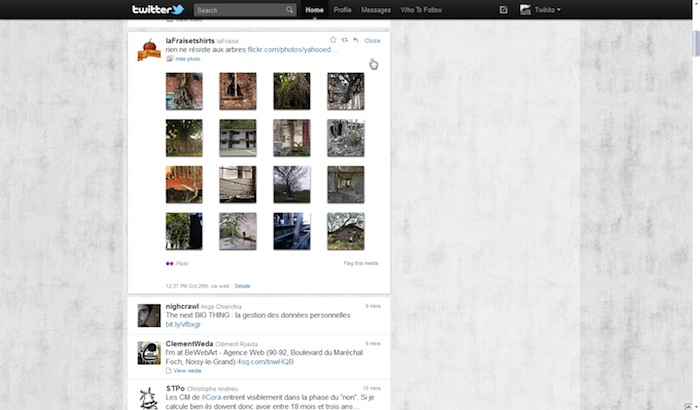The height and width of the screenshot is (410, 700).
Task: Open nighcrawl's profile picture
Action: pyautogui.click(x=149, y=315)
